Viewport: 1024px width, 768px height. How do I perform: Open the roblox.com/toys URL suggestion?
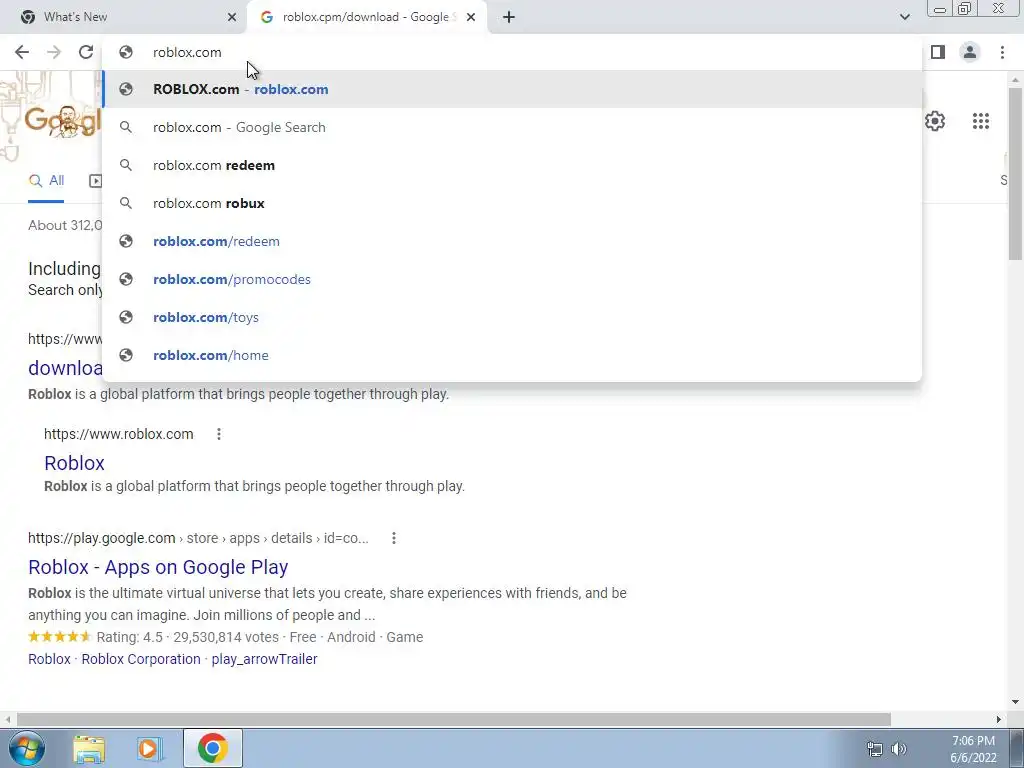coord(512,317)
